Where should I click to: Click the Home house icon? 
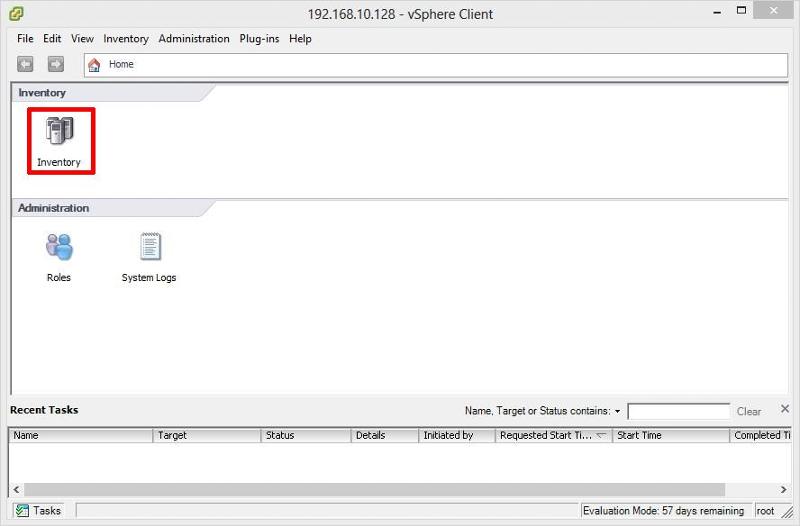coord(94,65)
